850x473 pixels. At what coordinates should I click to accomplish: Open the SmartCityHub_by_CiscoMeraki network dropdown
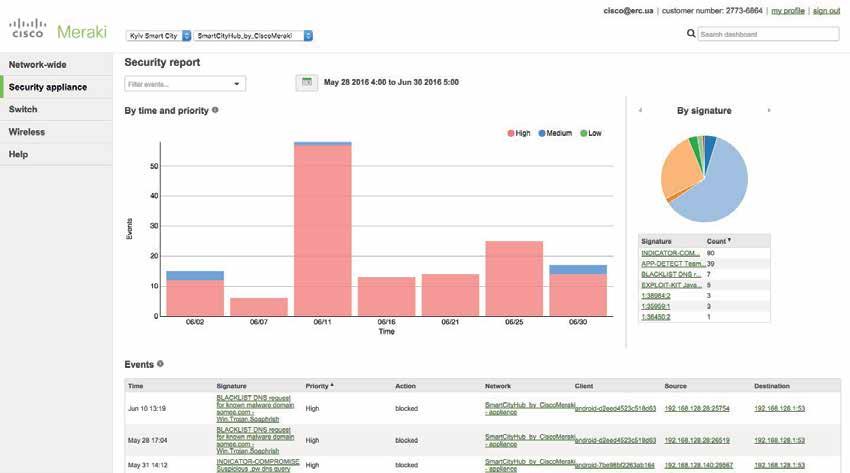[253, 36]
